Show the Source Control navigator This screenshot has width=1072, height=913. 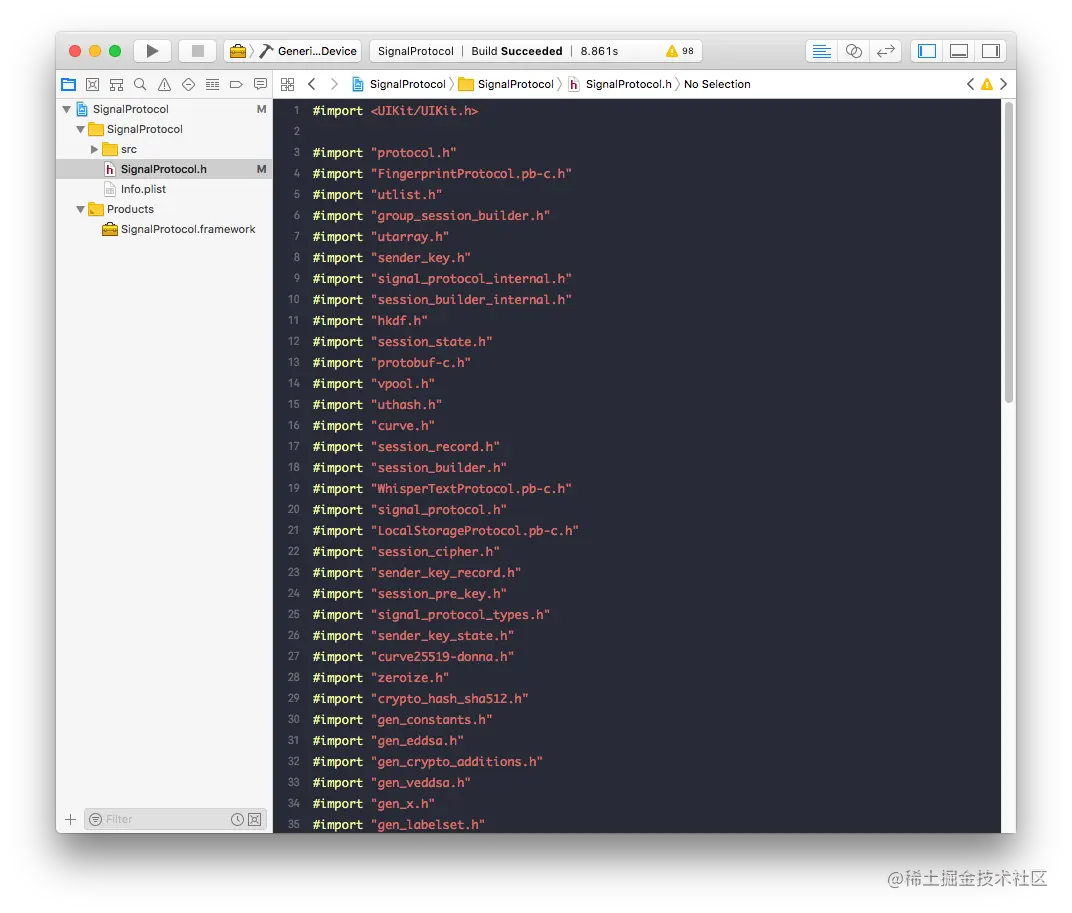tap(92, 84)
